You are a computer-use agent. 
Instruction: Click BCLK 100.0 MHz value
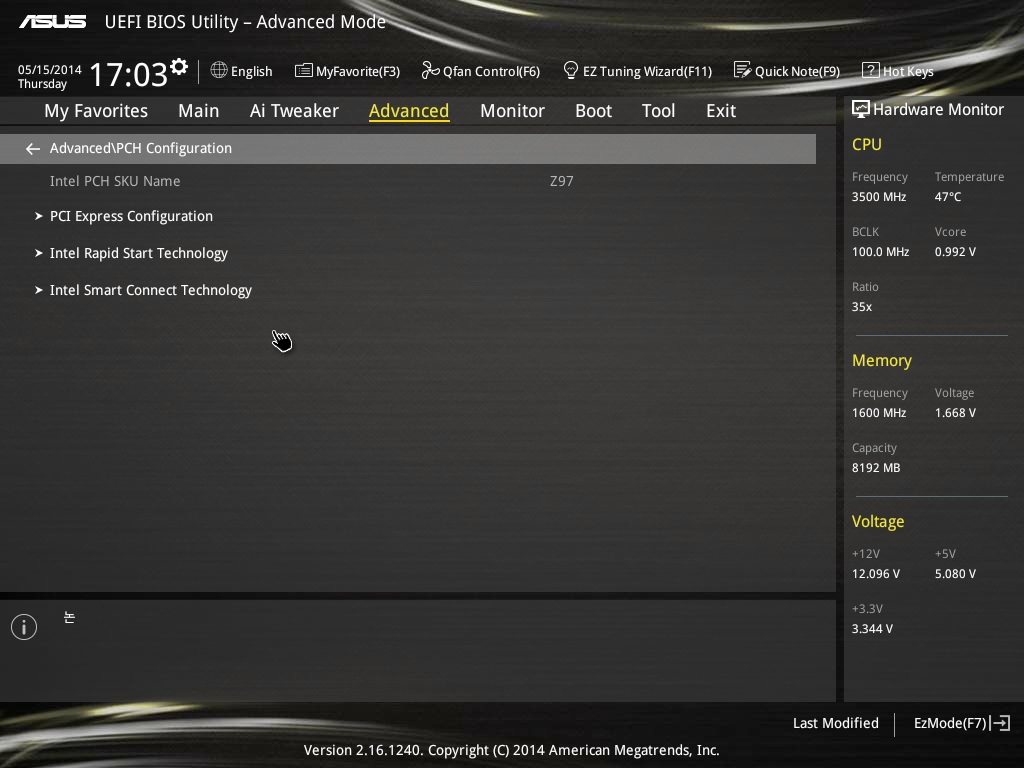point(880,251)
